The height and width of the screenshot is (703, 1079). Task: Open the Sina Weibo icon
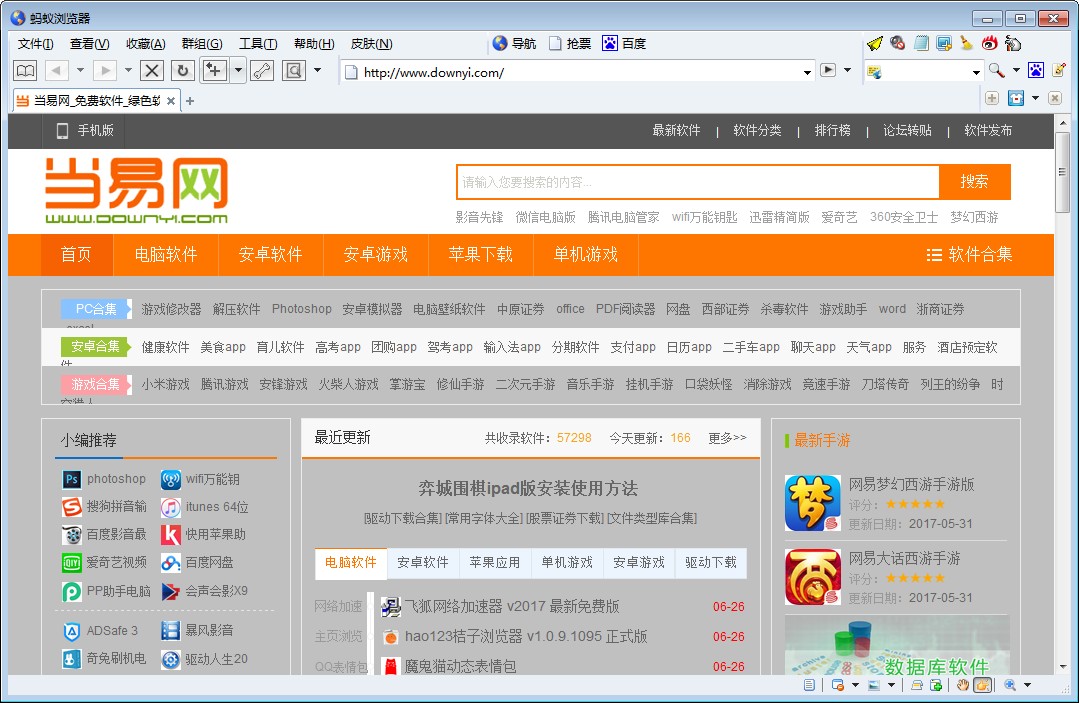coord(990,42)
